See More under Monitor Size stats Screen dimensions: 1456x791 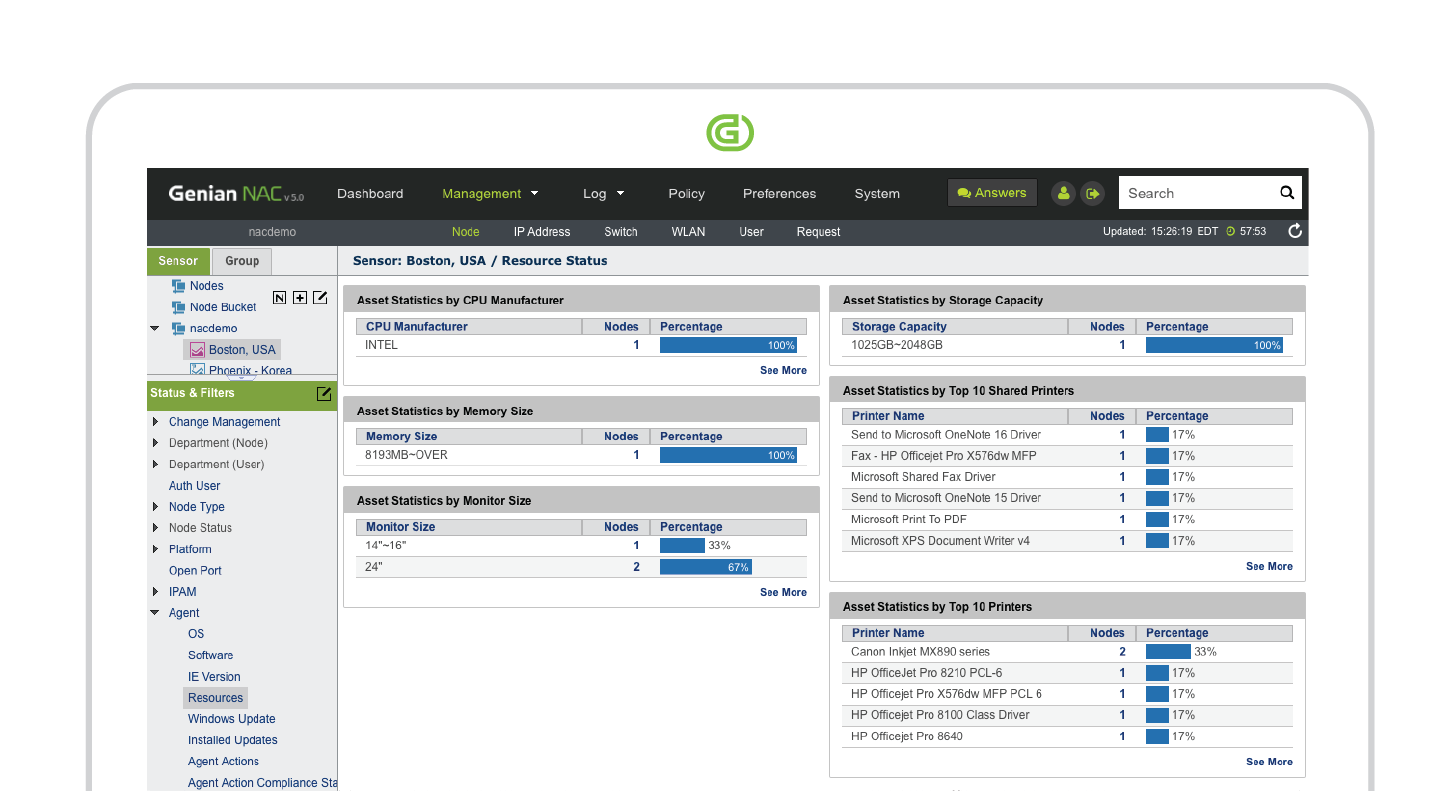[783, 592]
